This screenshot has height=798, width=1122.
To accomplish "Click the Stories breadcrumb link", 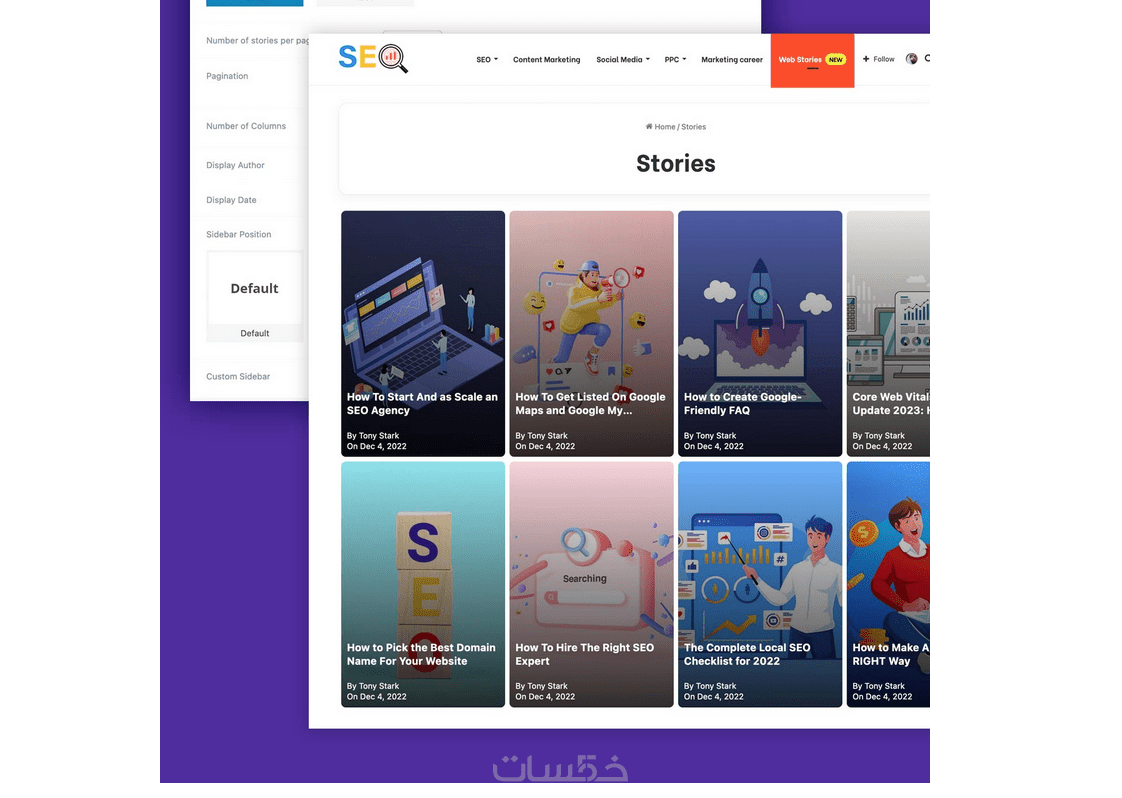I will click(x=693, y=127).
